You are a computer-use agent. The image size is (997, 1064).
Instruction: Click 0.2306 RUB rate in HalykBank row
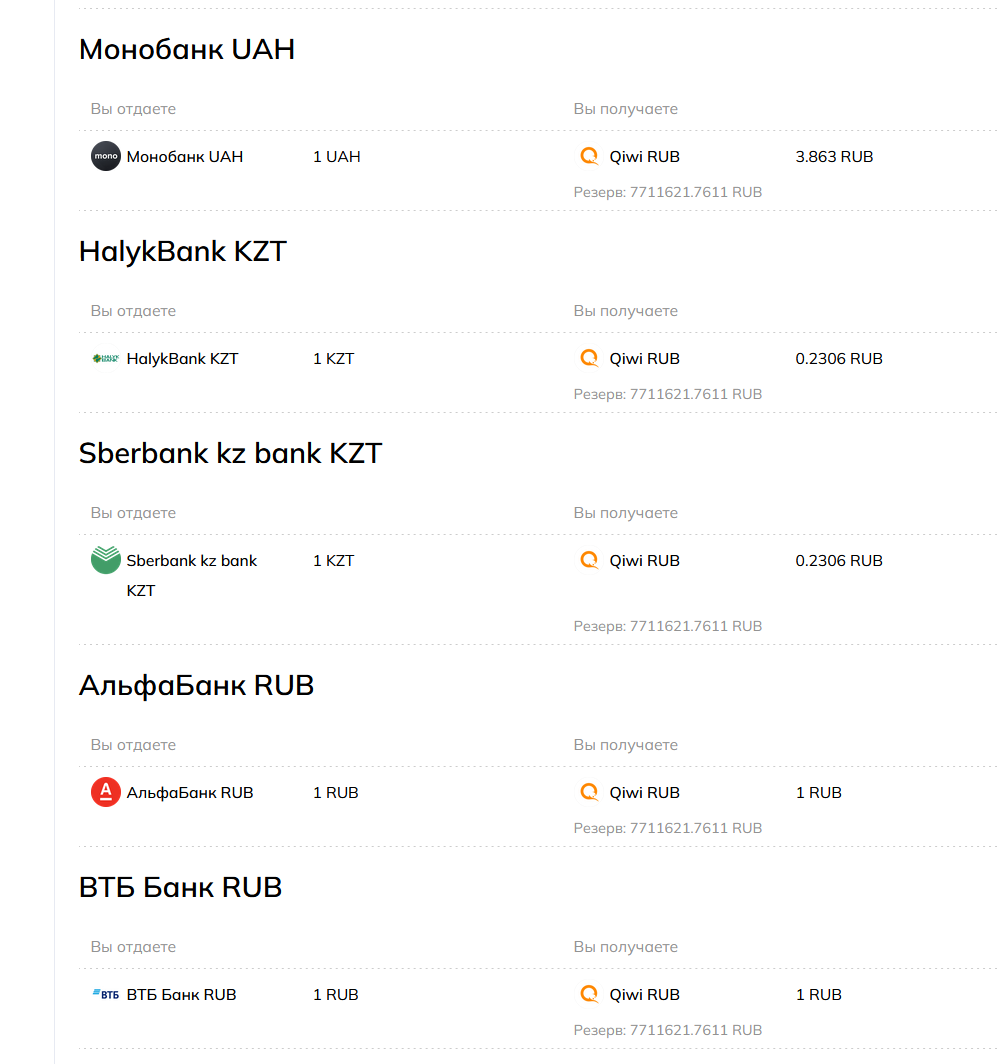click(x=839, y=359)
